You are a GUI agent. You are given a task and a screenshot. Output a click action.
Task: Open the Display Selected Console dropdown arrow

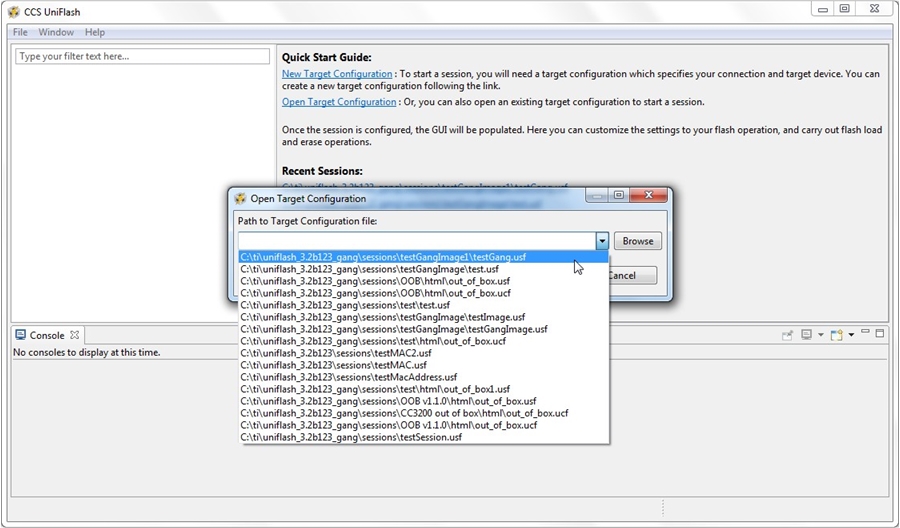tap(821, 335)
